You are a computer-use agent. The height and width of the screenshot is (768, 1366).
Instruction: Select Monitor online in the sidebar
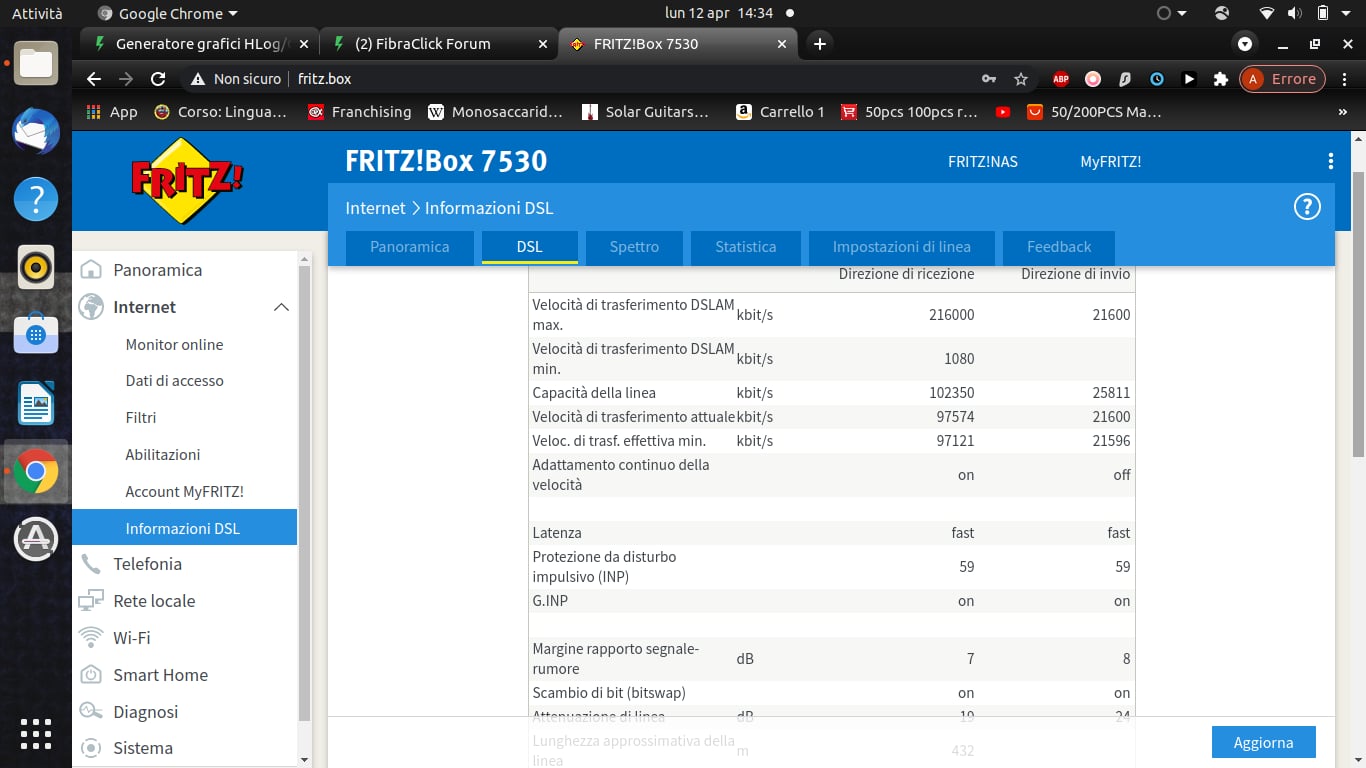click(174, 344)
